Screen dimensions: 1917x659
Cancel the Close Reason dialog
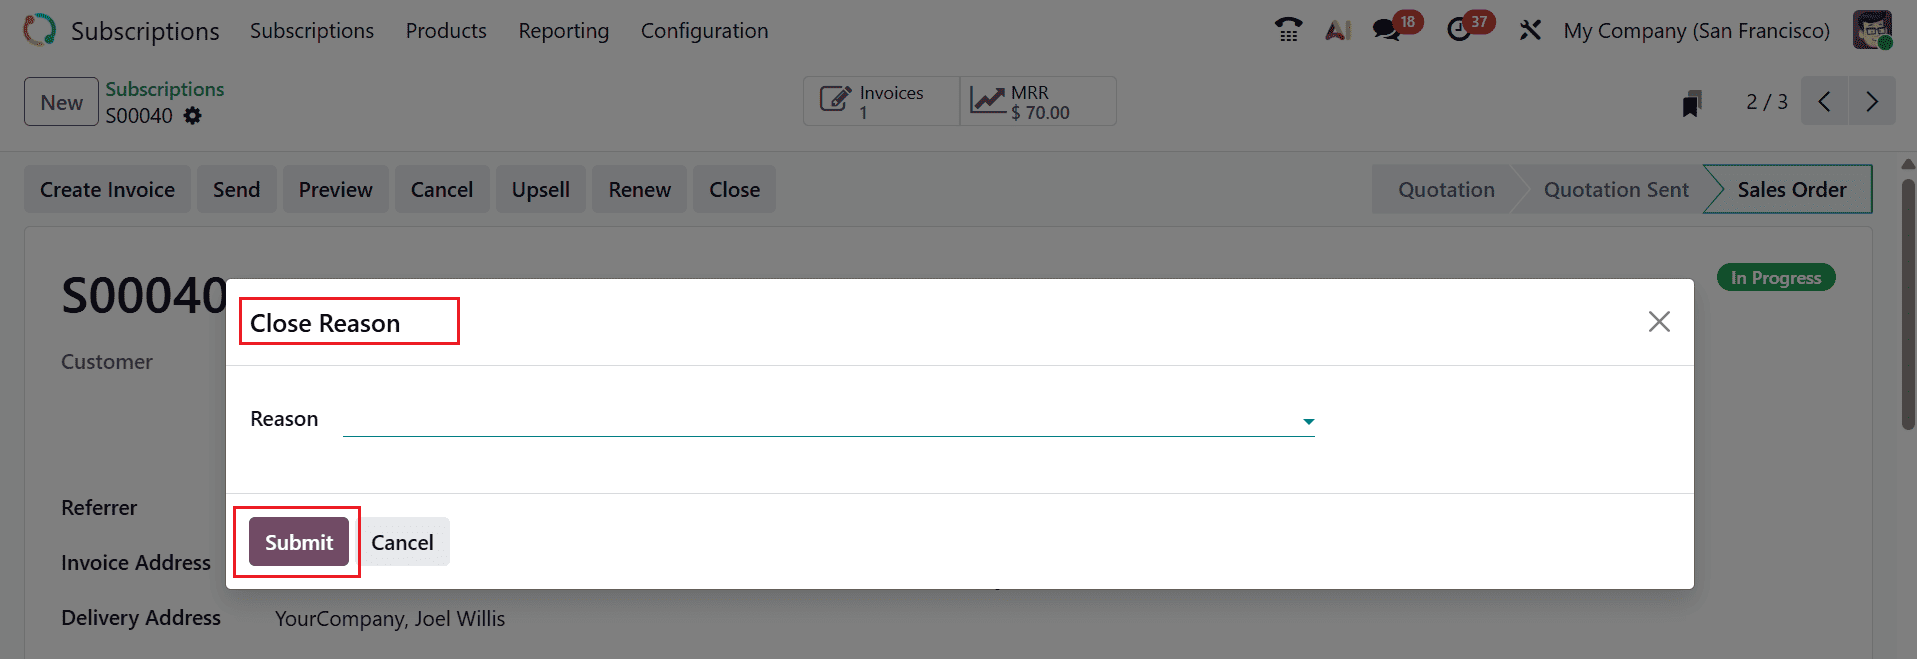coord(403,541)
